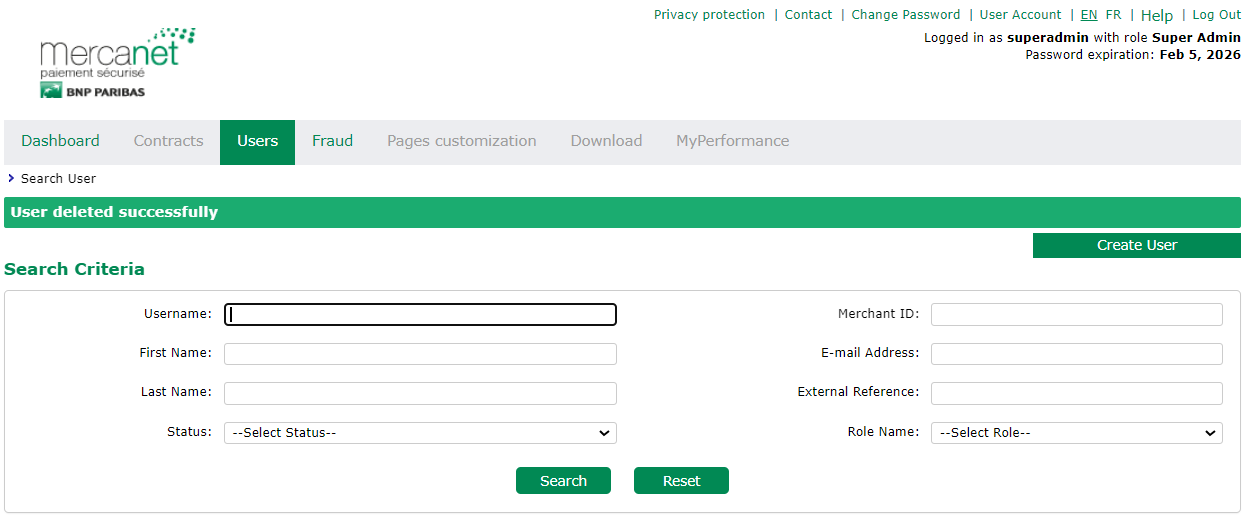1247x519 pixels.
Task: Open the MyPerformance tab
Action: point(732,141)
